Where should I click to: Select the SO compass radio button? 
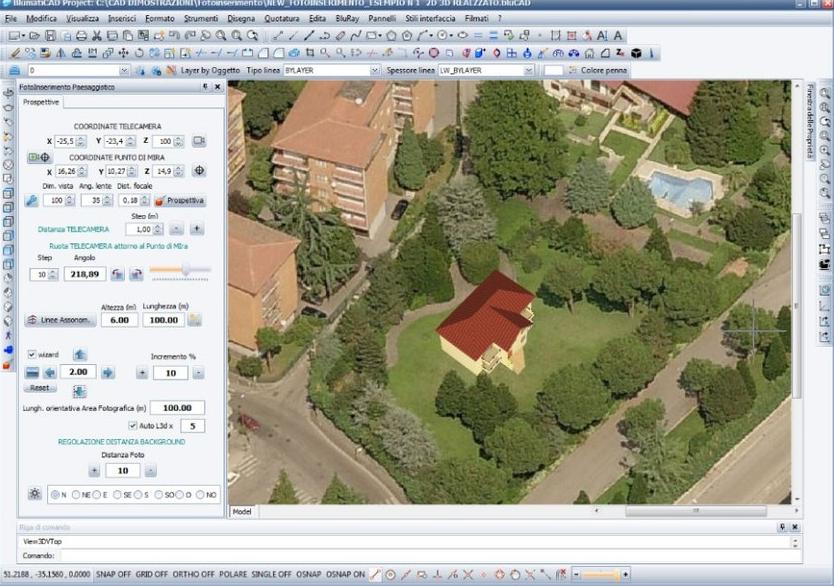point(157,492)
